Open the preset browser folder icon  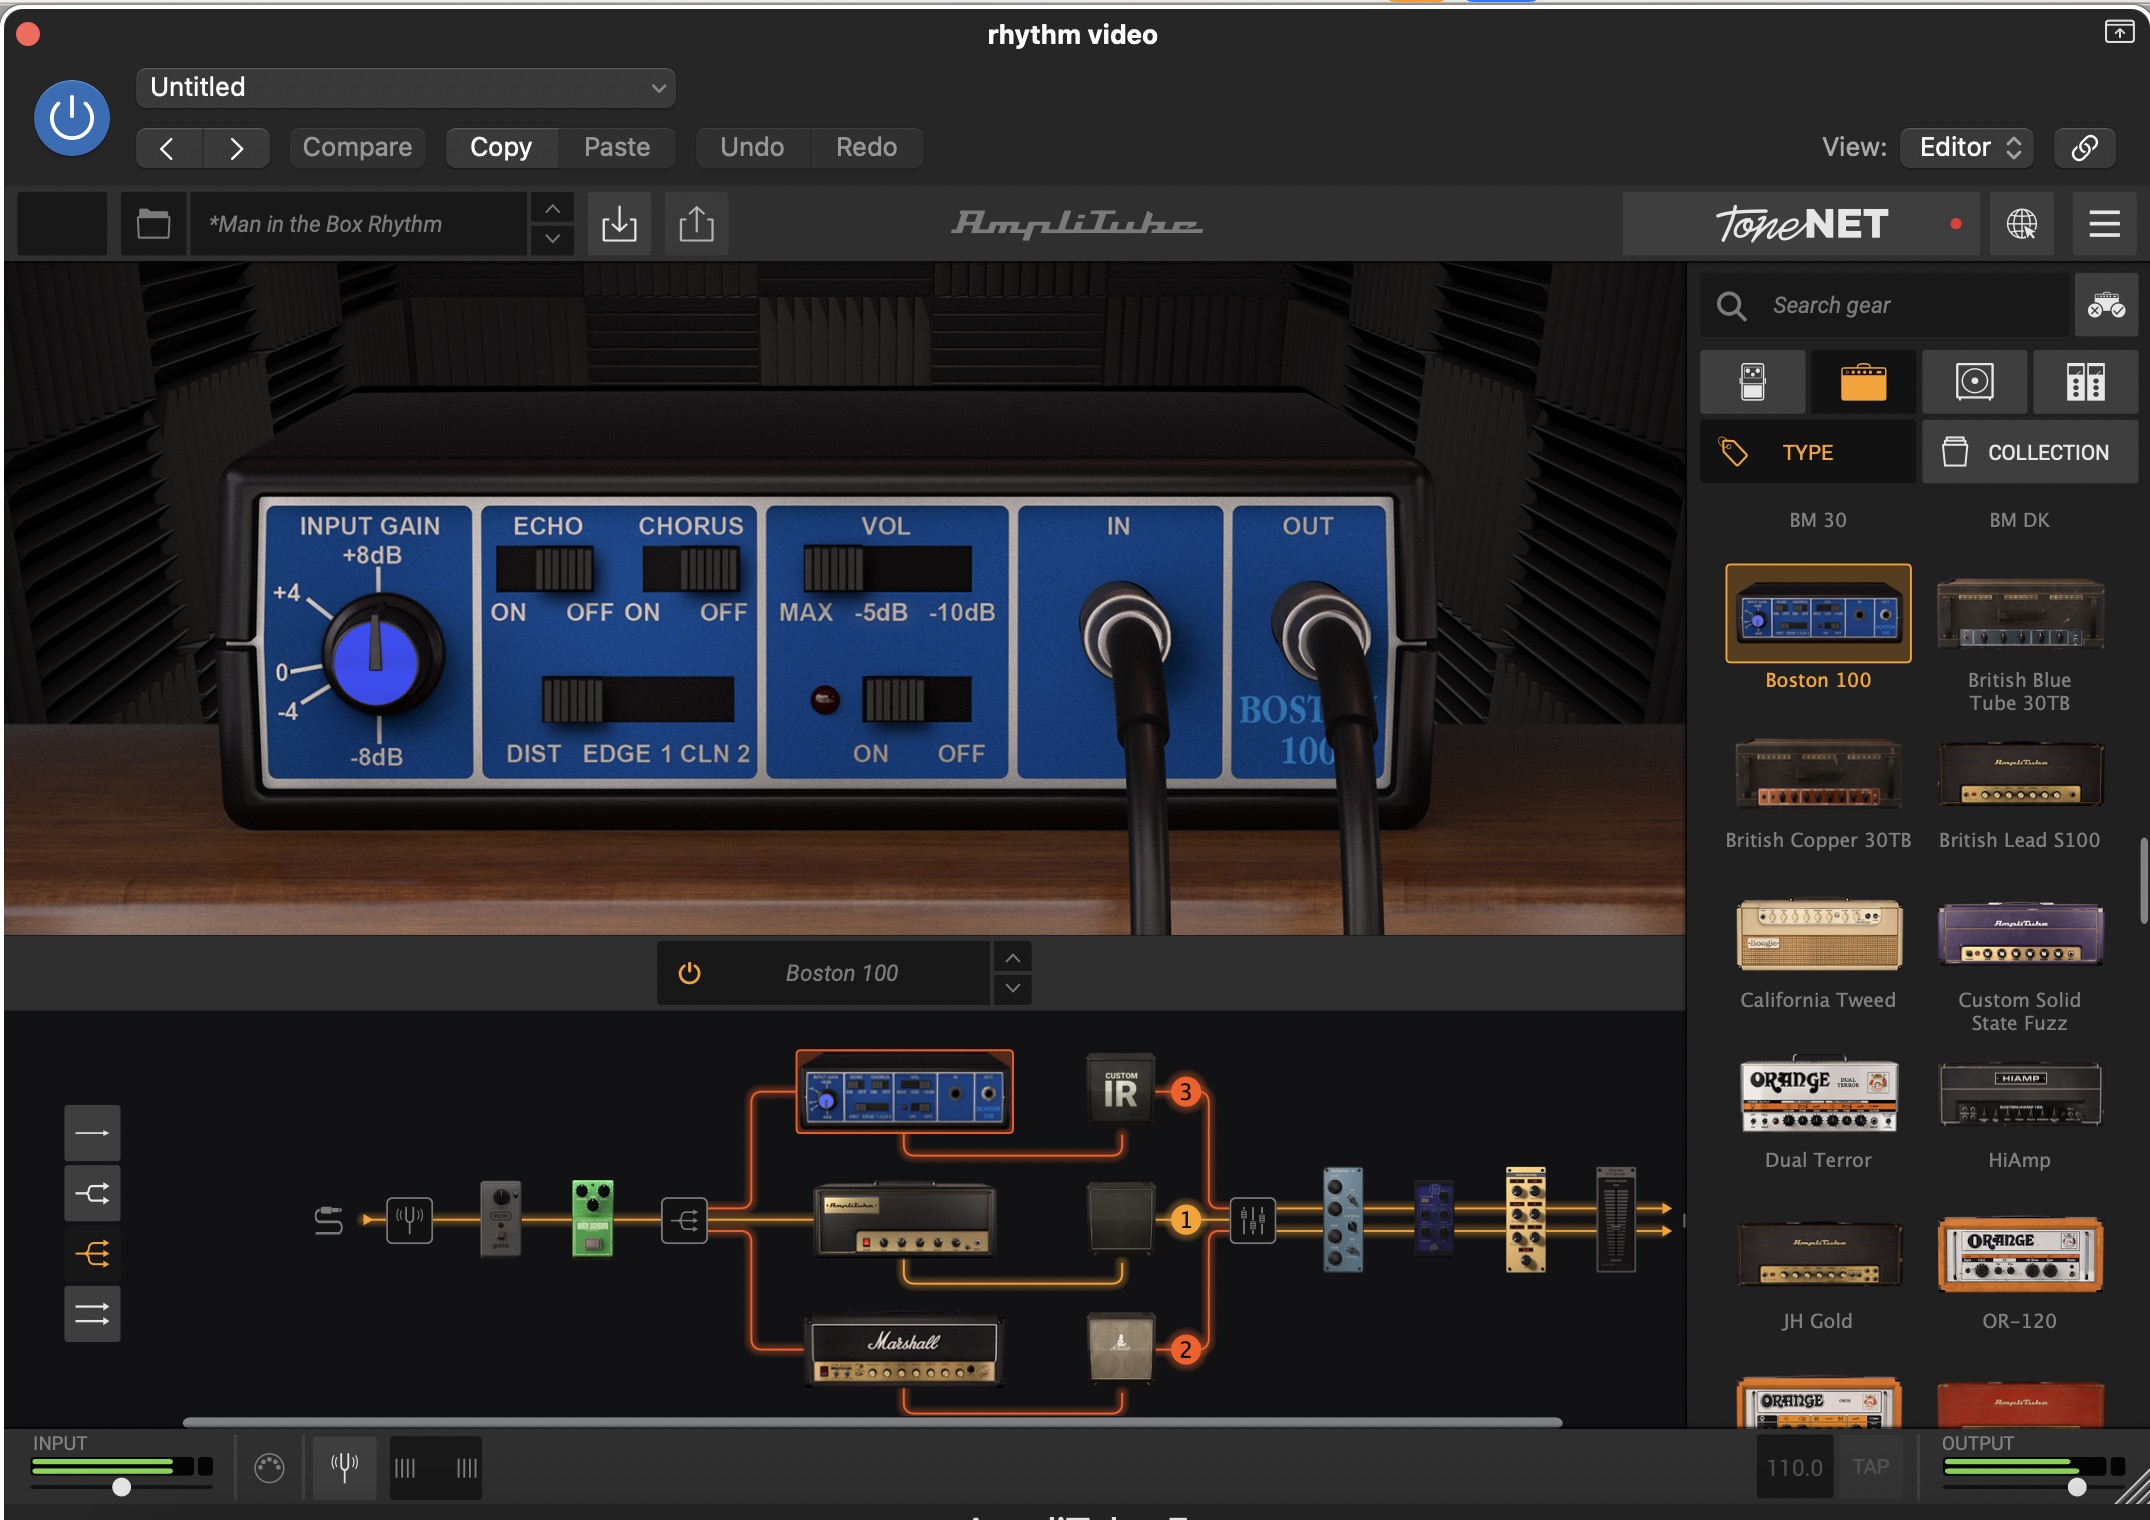[x=153, y=224]
